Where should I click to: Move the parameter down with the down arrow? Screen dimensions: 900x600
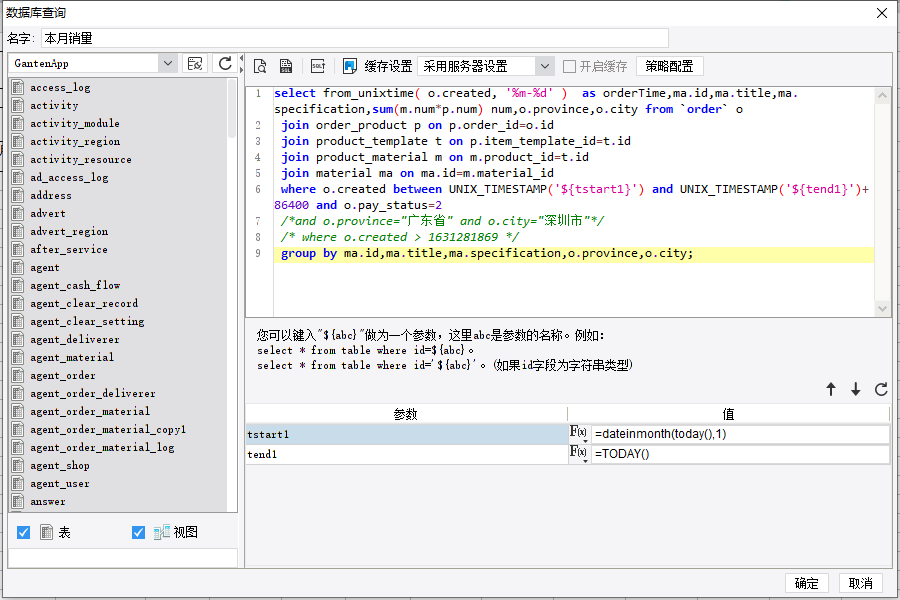tap(855, 390)
